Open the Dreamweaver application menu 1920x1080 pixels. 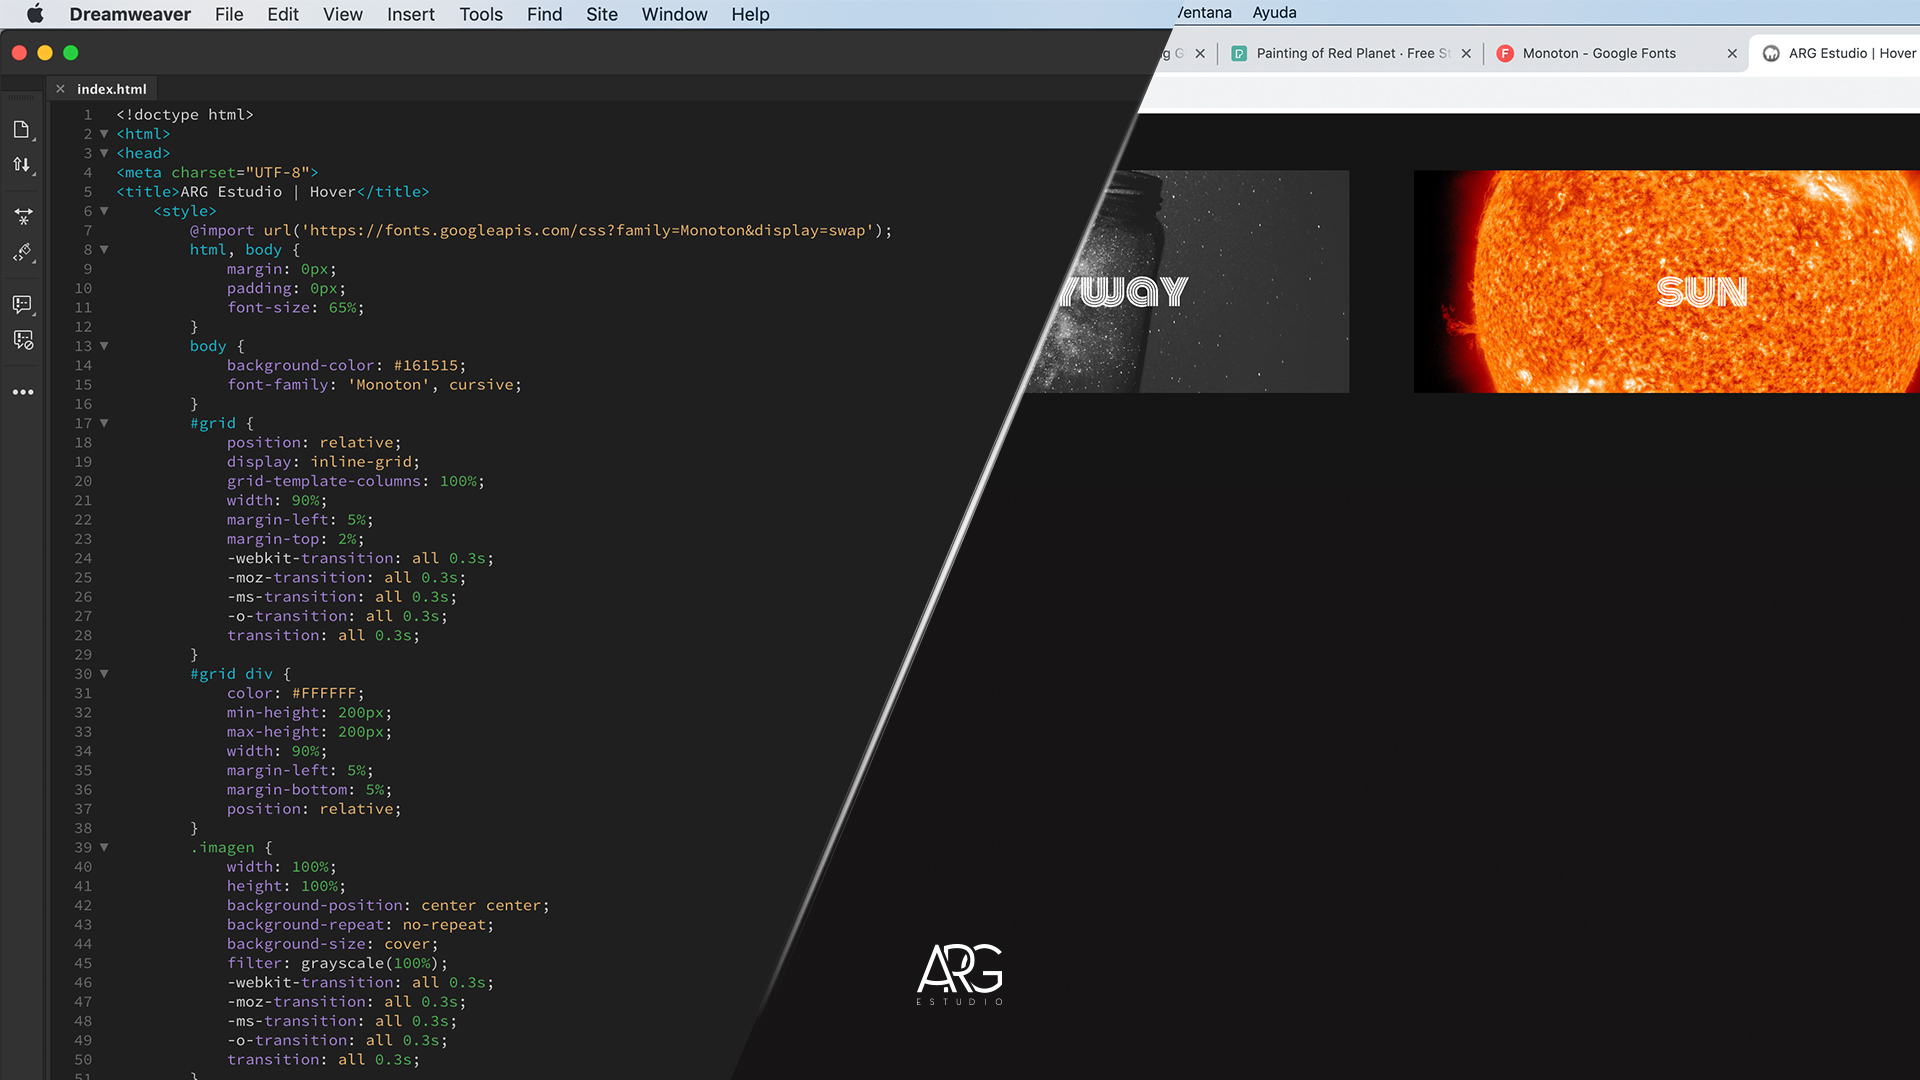pyautogui.click(x=130, y=14)
